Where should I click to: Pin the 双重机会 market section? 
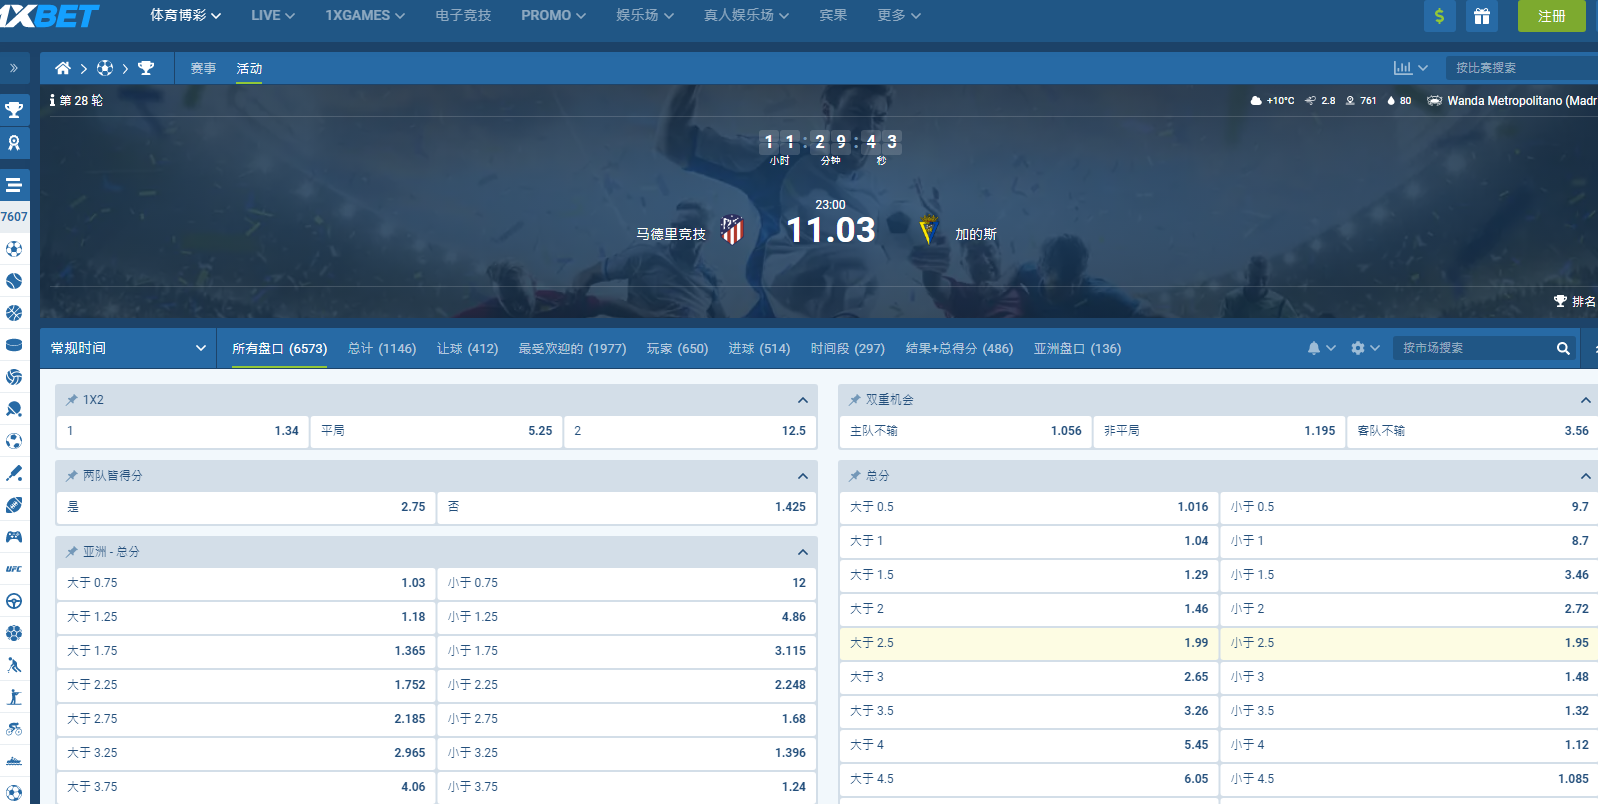tap(855, 400)
